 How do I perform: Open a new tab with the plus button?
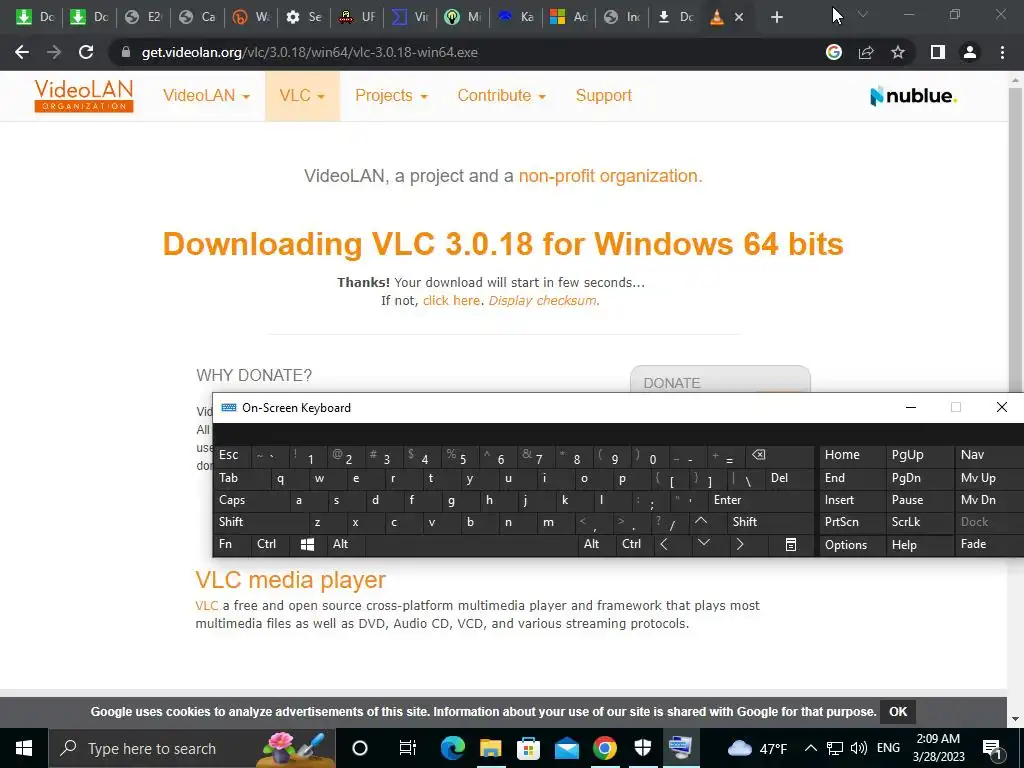pyautogui.click(x=776, y=18)
